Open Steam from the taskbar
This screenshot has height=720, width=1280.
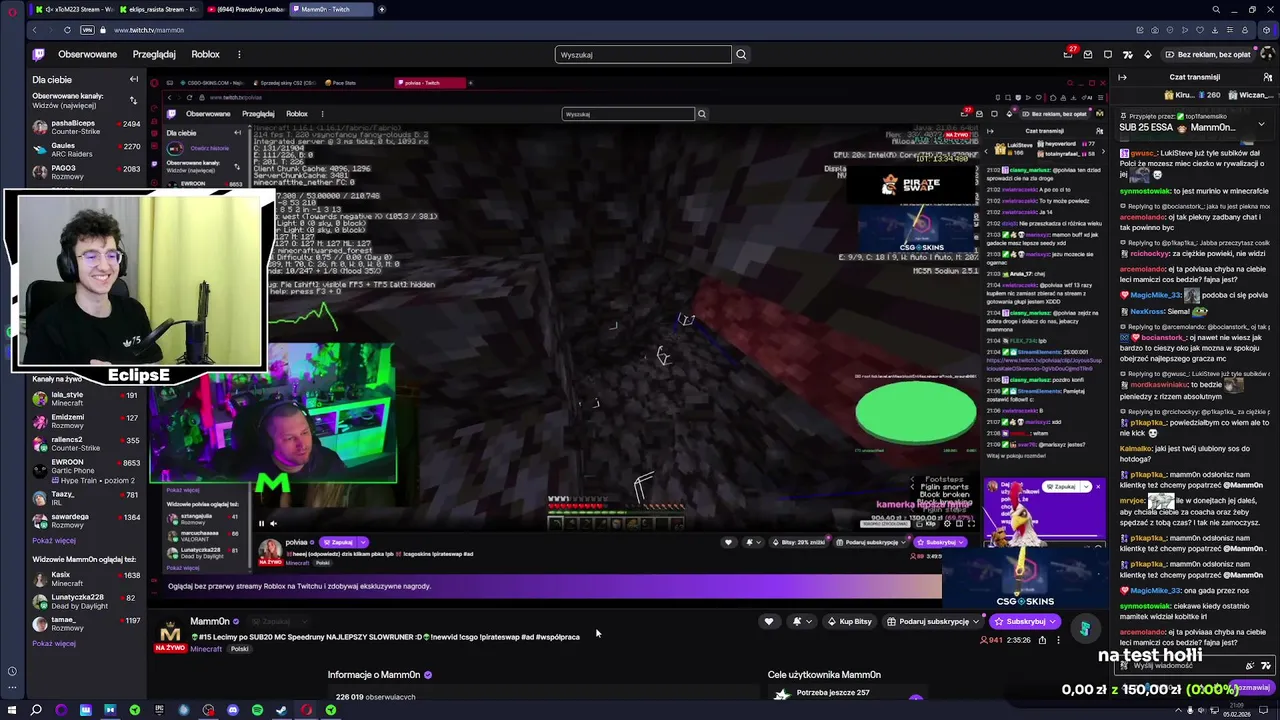[x=282, y=710]
